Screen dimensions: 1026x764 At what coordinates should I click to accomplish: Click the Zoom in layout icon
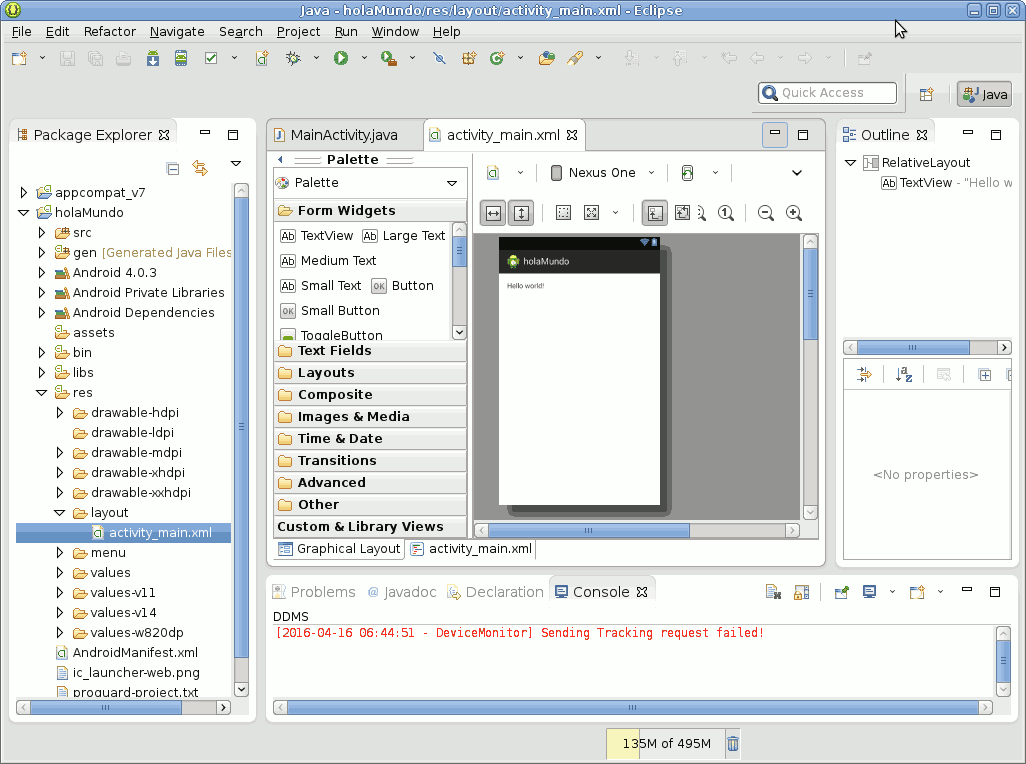pyautogui.click(x=794, y=213)
